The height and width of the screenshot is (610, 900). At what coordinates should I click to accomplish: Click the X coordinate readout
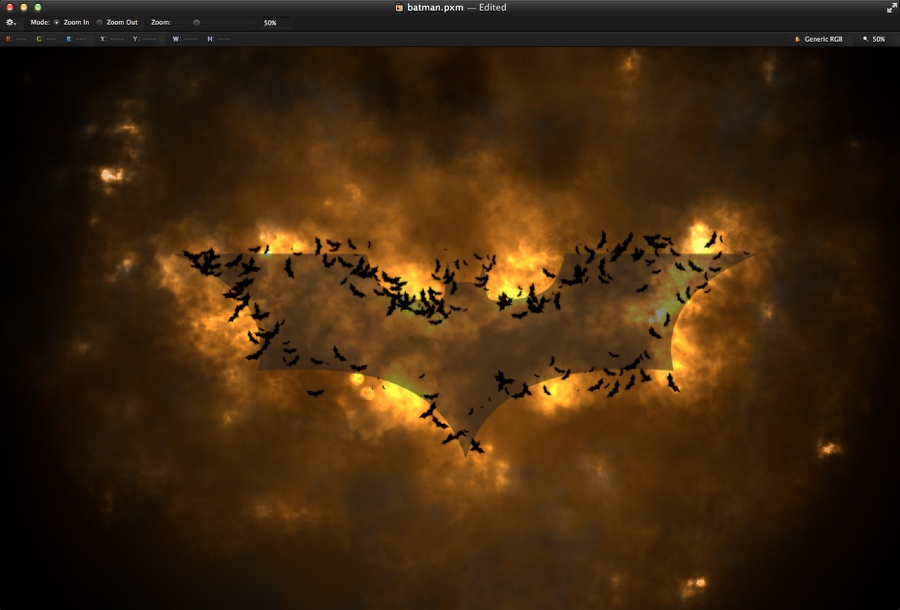click(x=112, y=39)
